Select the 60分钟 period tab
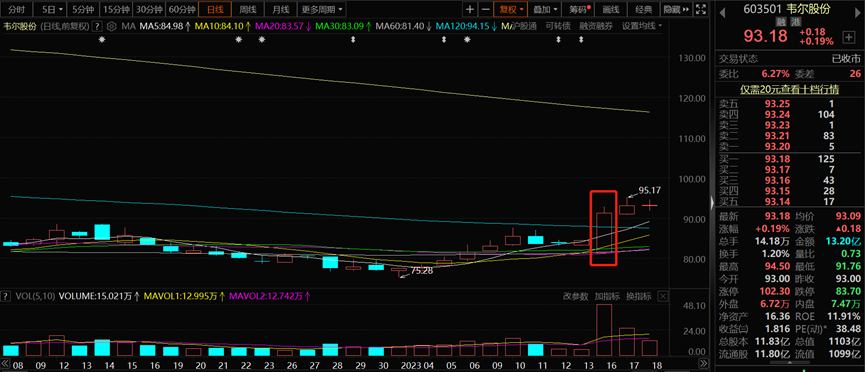Image resolution: width=865 pixels, height=372 pixels. click(x=182, y=9)
